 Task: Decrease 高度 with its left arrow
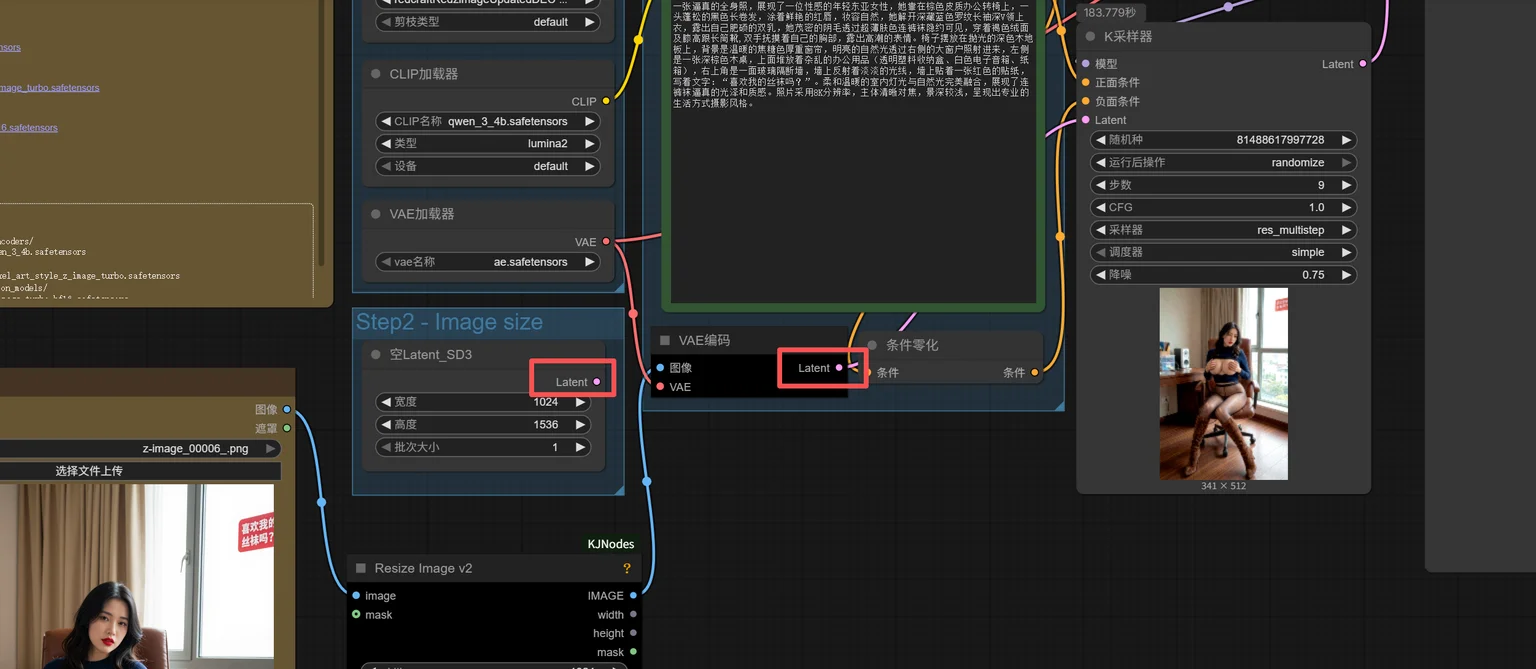click(x=386, y=424)
